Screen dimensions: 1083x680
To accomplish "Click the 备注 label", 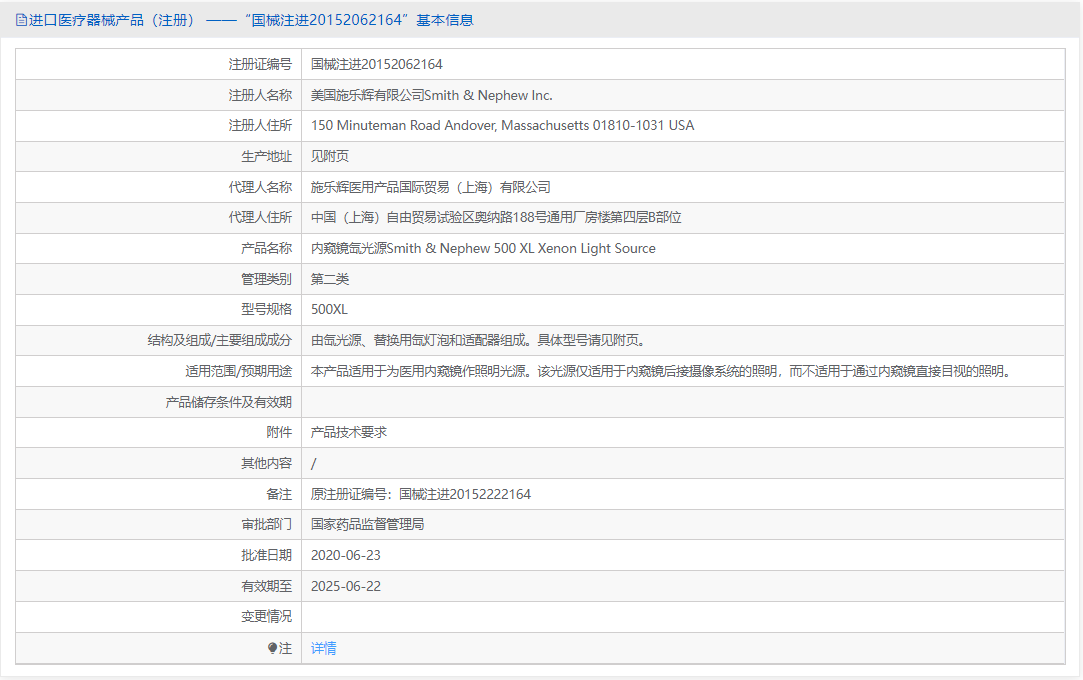I will point(279,494).
